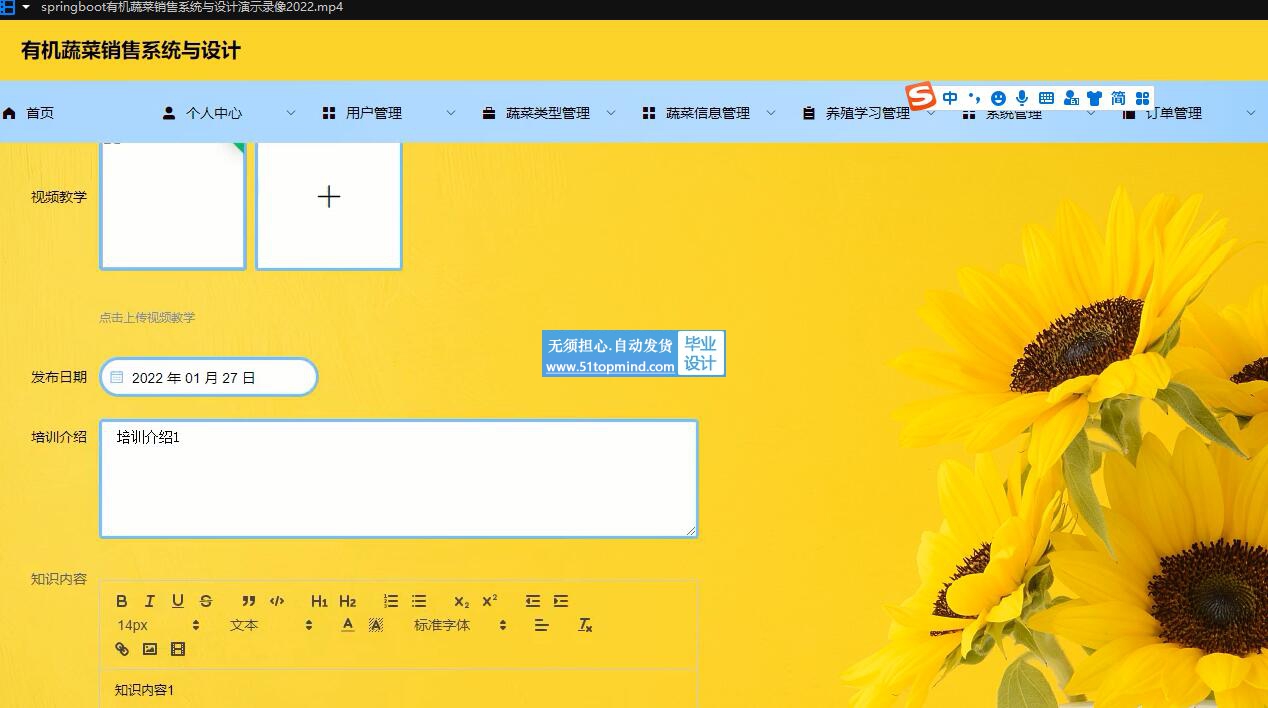
Task: Open Sogou emoji panel
Action: [x=998, y=98]
